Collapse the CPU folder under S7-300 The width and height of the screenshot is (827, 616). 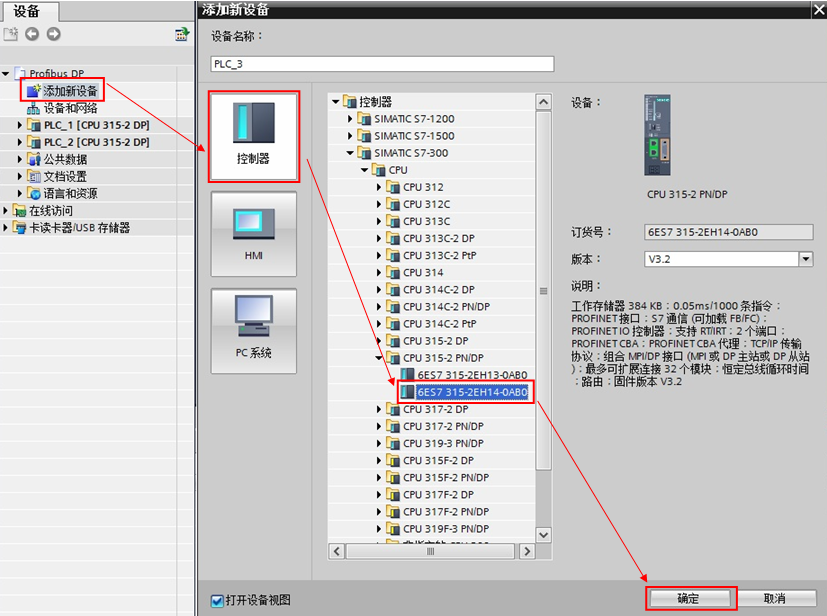pos(364,170)
